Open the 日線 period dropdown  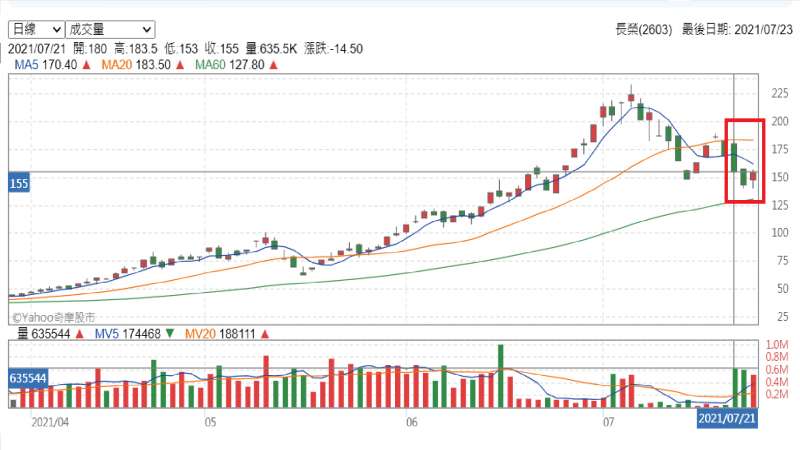(36, 30)
